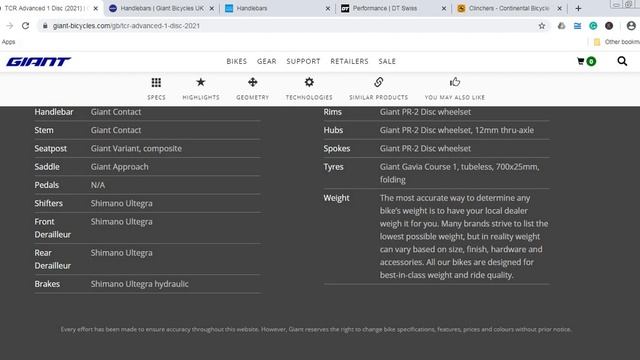Image resolution: width=640 pixels, height=360 pixels.
Task: Close the Handlebars Giant Bicycles UK tab
Action: click(212, 8)
